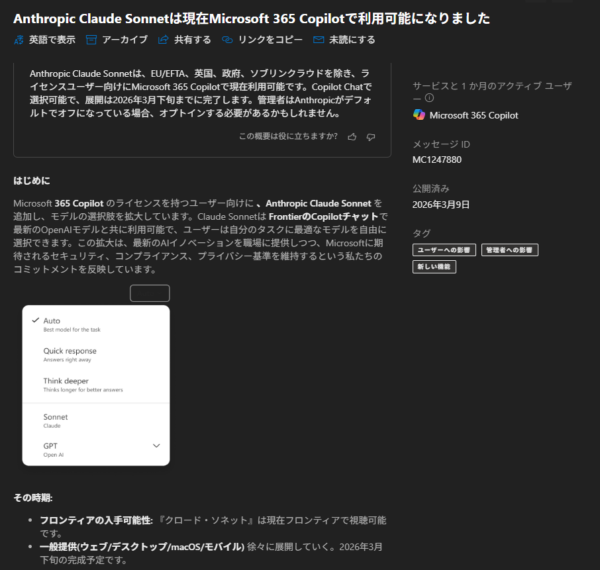
Task: Click the info icon beside アクティブ ユーザー
Action: click(x=430, y=99)
